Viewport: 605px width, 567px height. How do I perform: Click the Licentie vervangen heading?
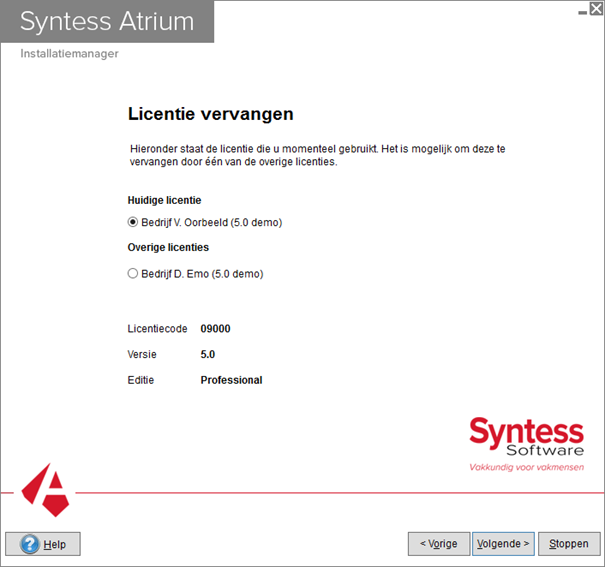pyautogui.click(x=211, y=114)
